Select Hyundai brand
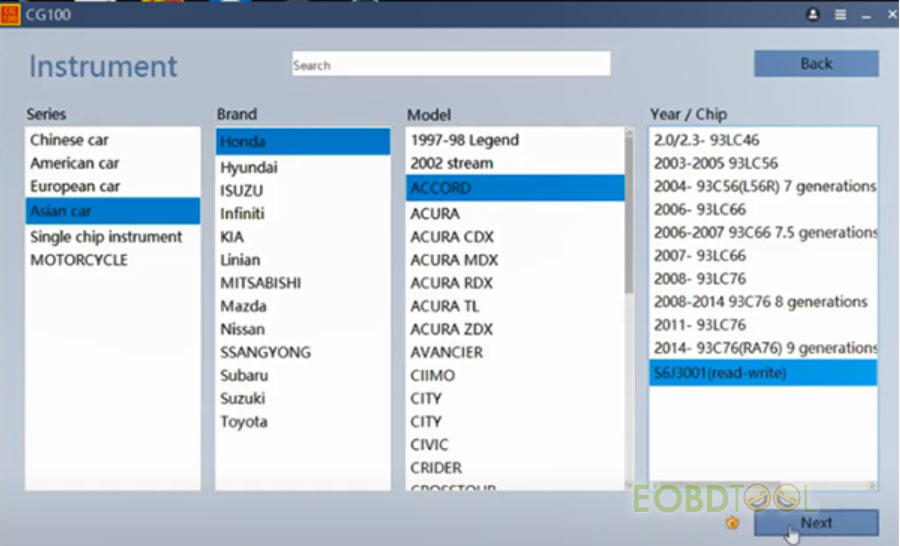The image size is (900, 546). pyautogui.click(x=303, y=168)
